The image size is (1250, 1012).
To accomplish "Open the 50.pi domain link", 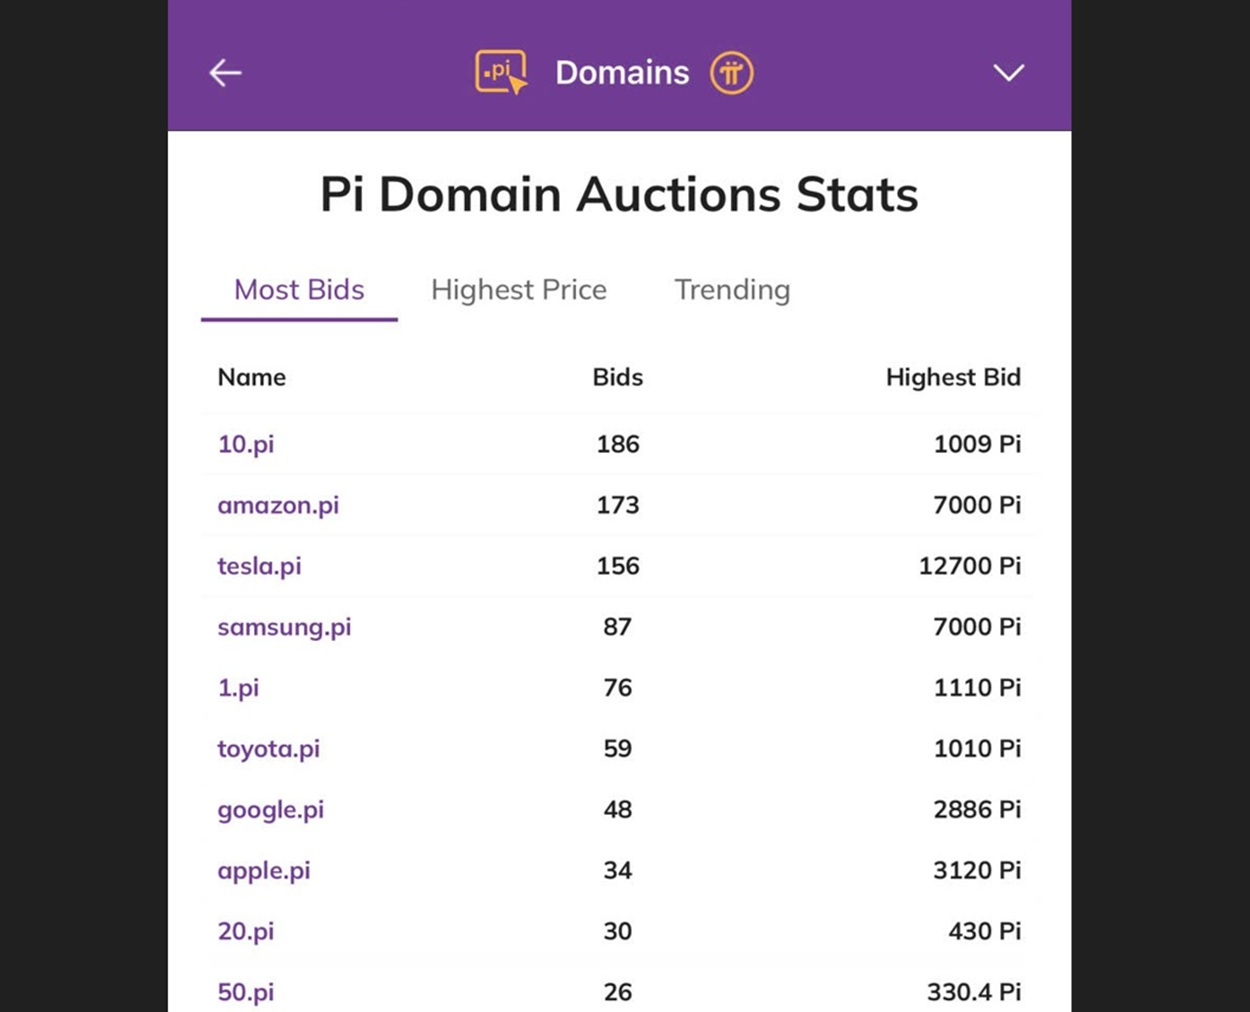I will [246, 993].
